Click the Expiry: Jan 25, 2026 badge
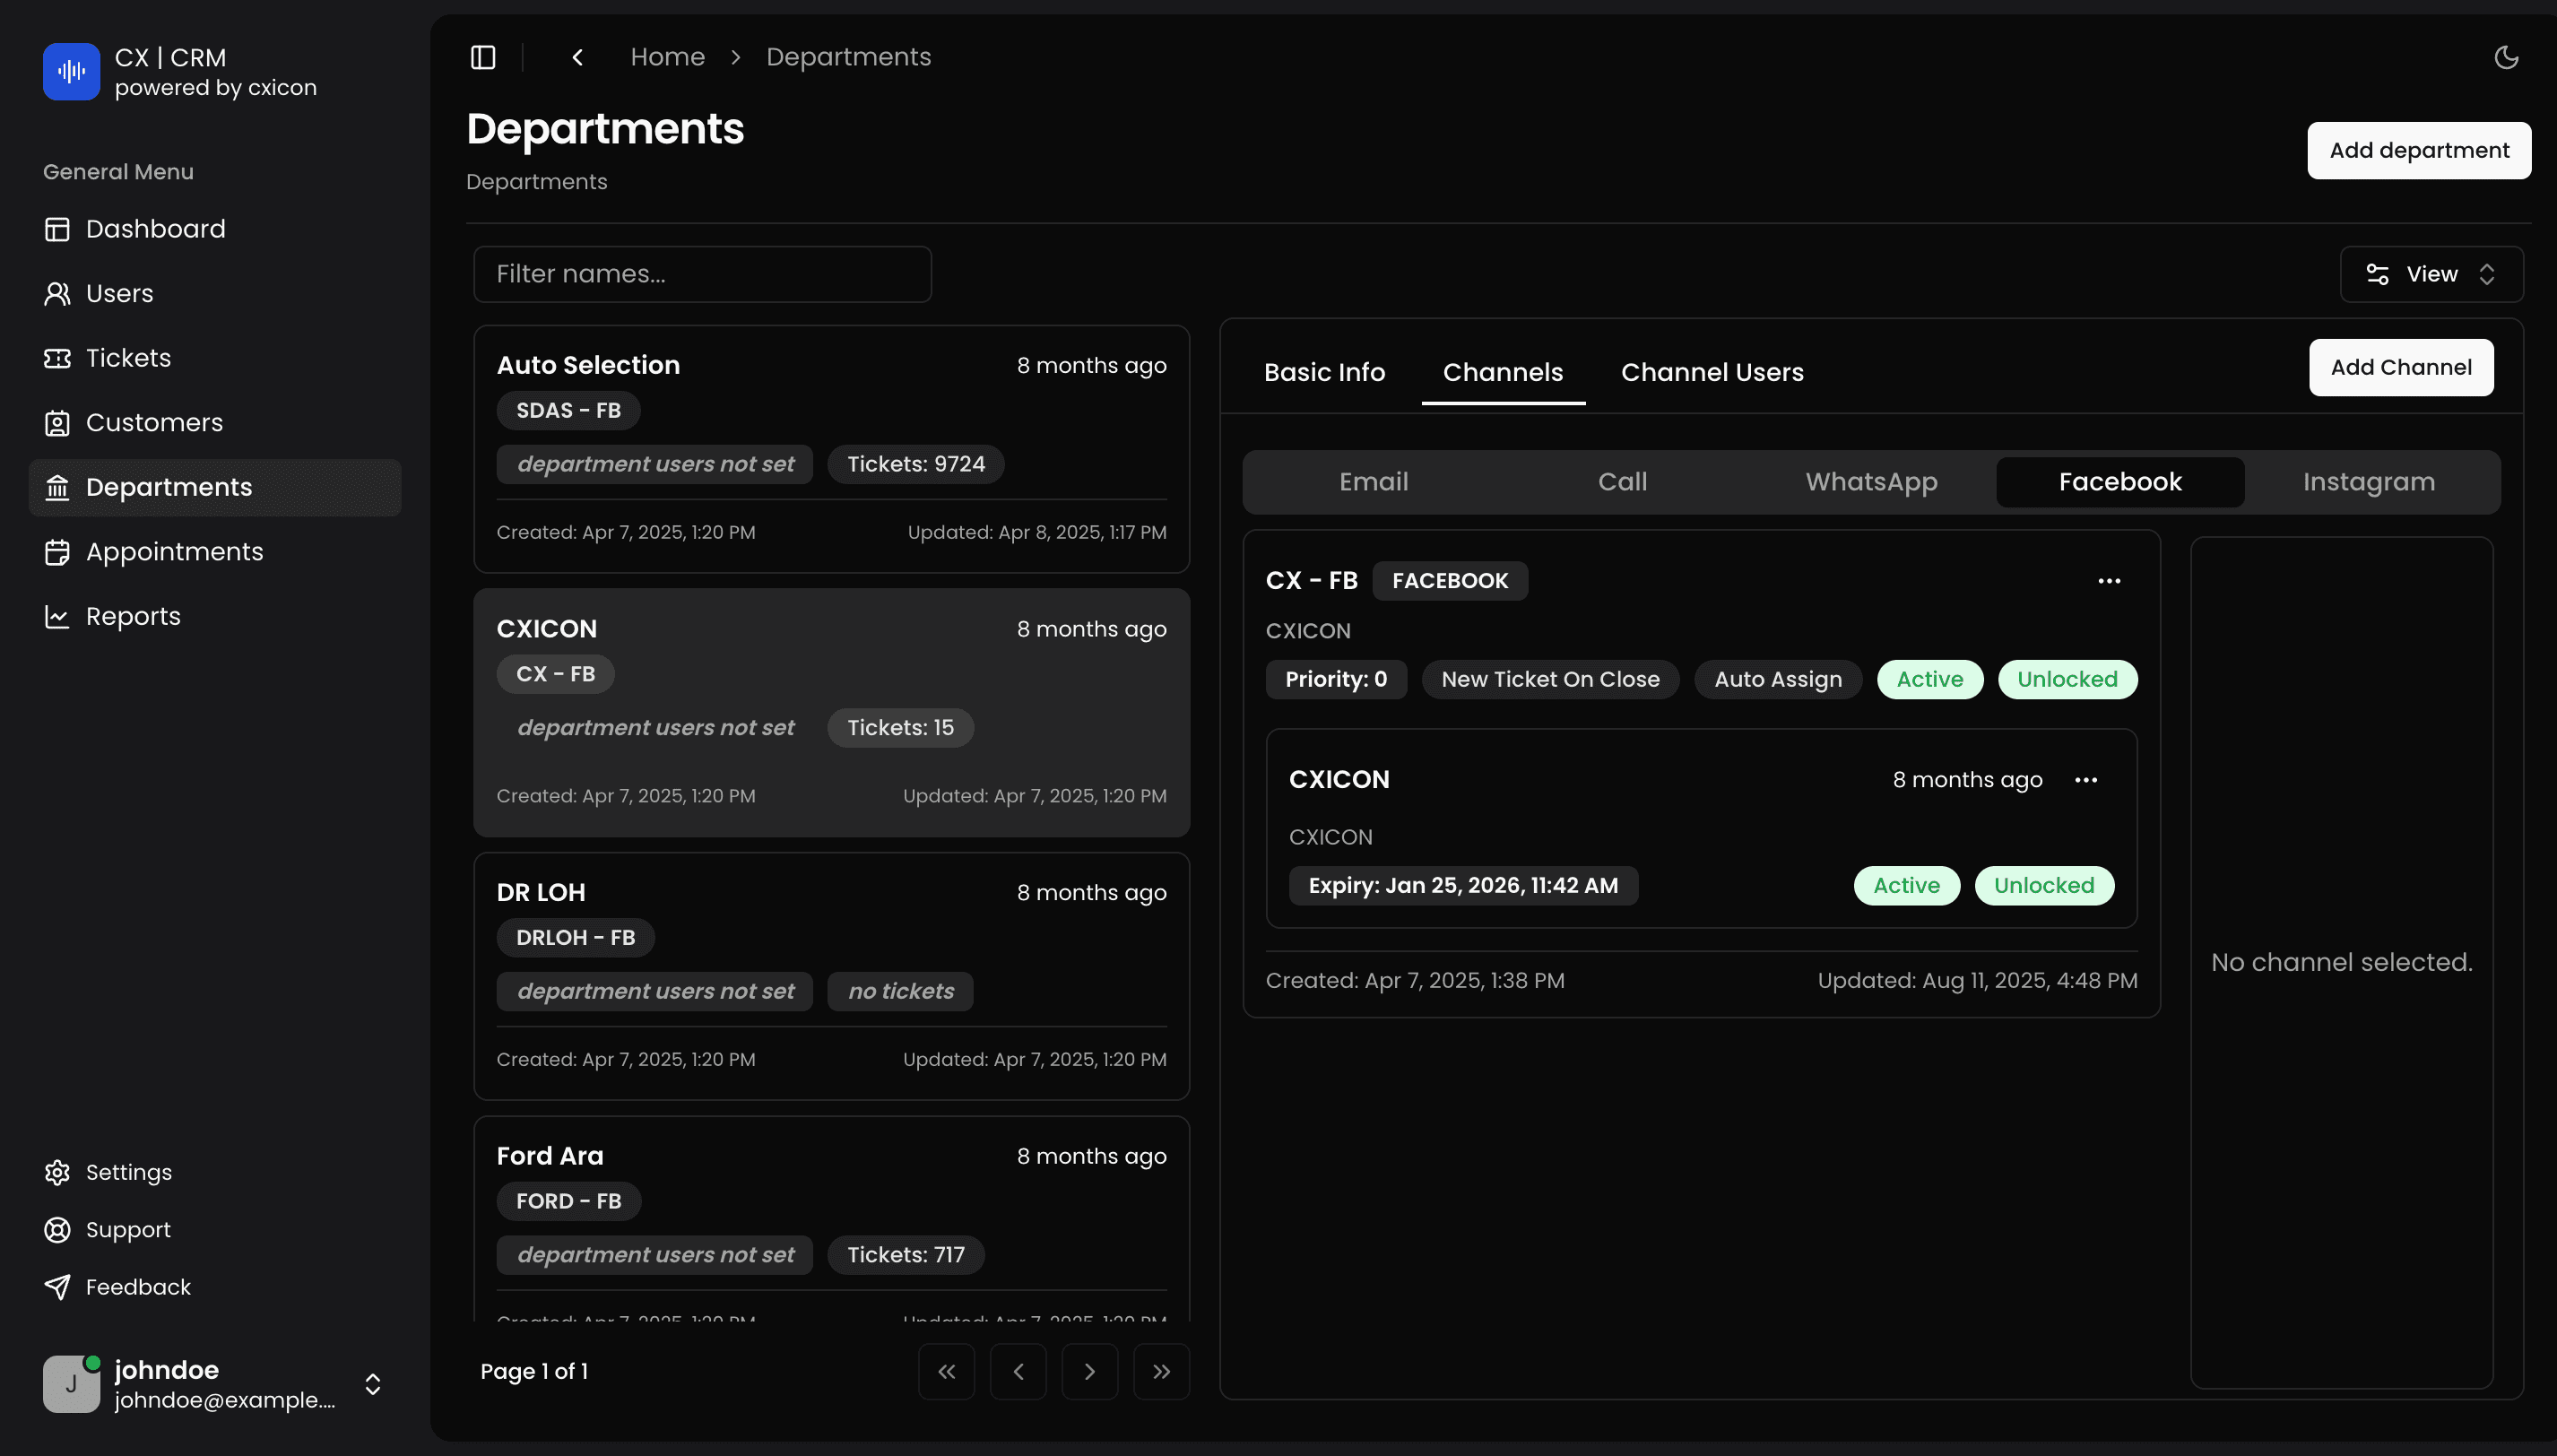Viewport: 2557px width, 1456px height. (x=1463, y=886)
